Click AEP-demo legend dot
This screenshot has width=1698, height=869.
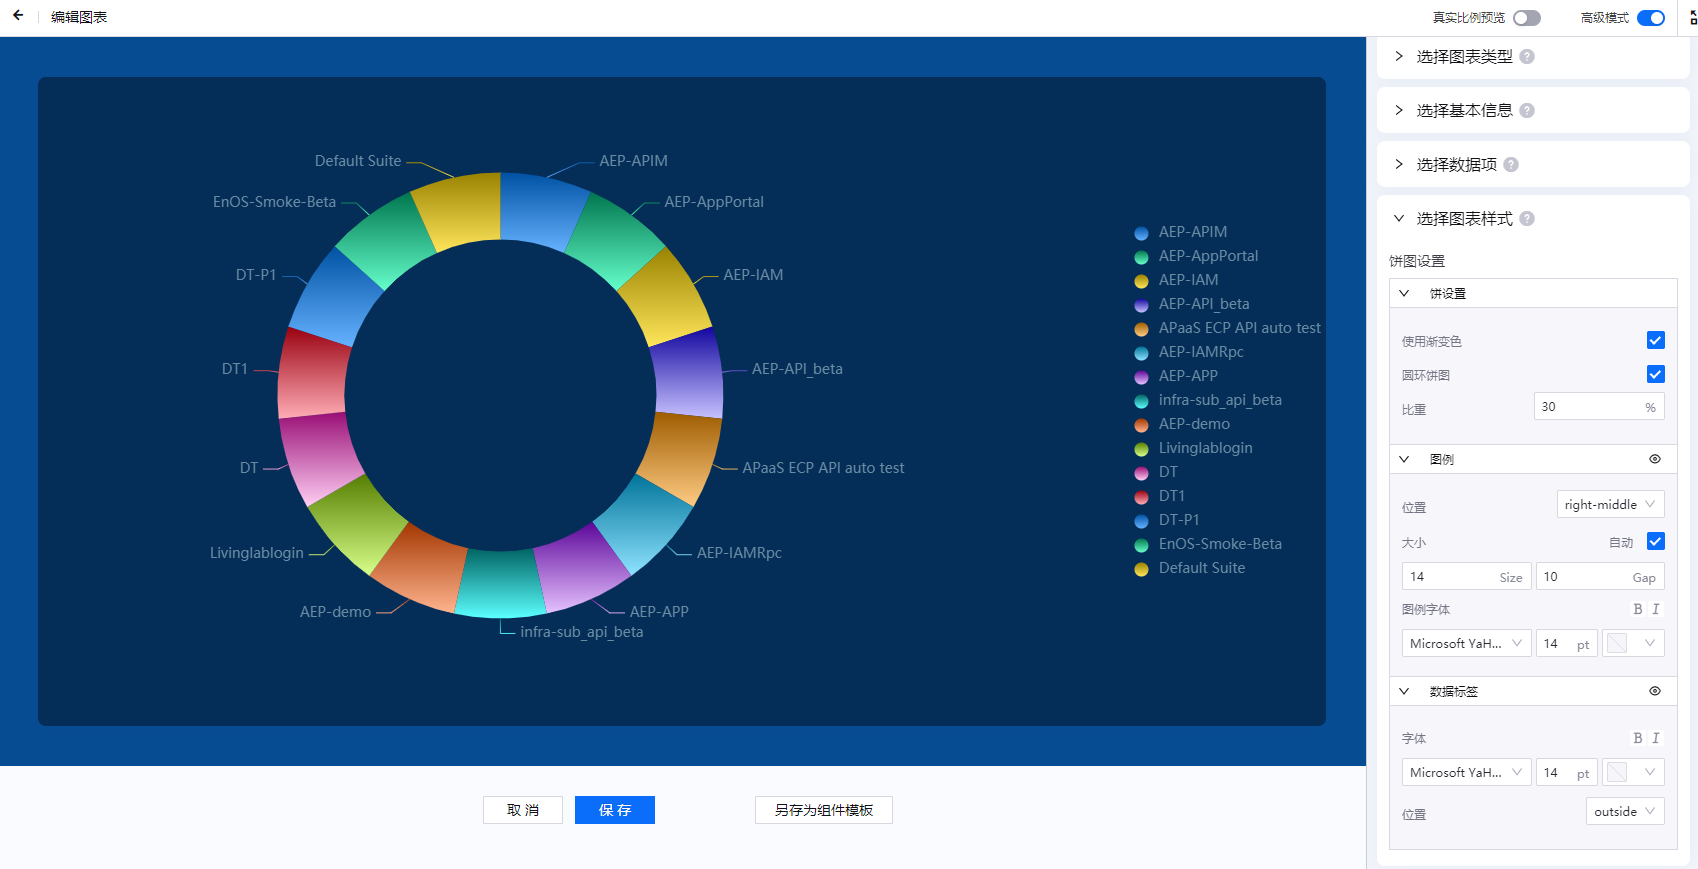[1141, 425]
